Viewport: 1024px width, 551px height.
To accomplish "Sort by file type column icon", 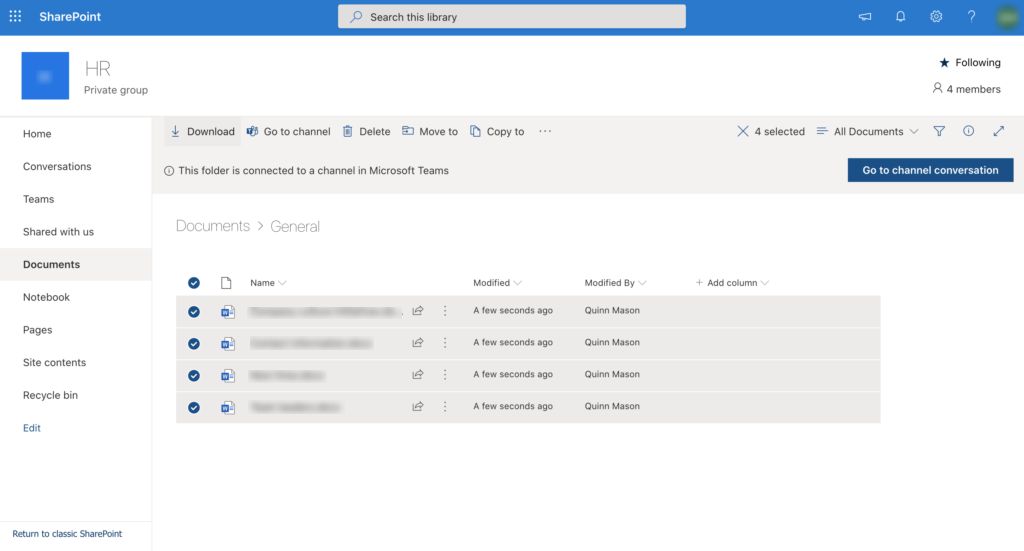I will pos(226,283).
